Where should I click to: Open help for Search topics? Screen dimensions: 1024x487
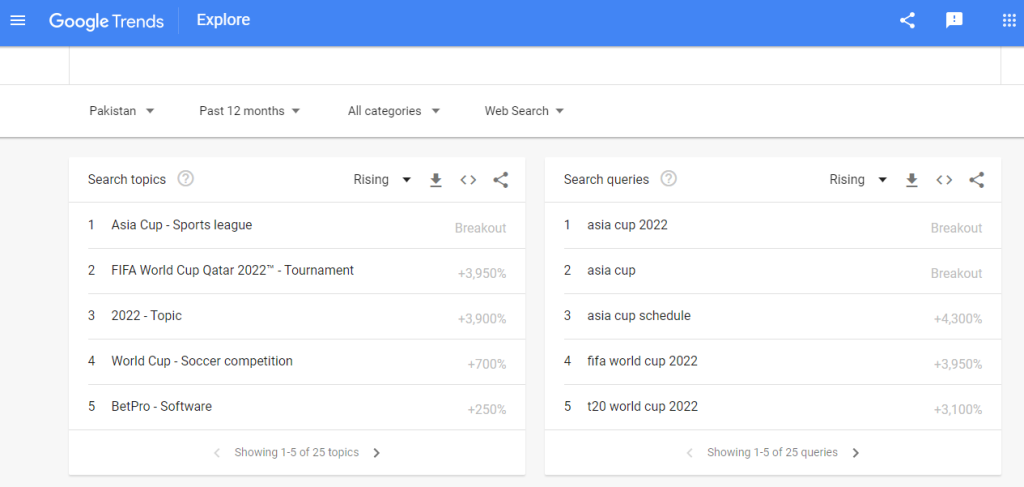click(x=186, y=179)
